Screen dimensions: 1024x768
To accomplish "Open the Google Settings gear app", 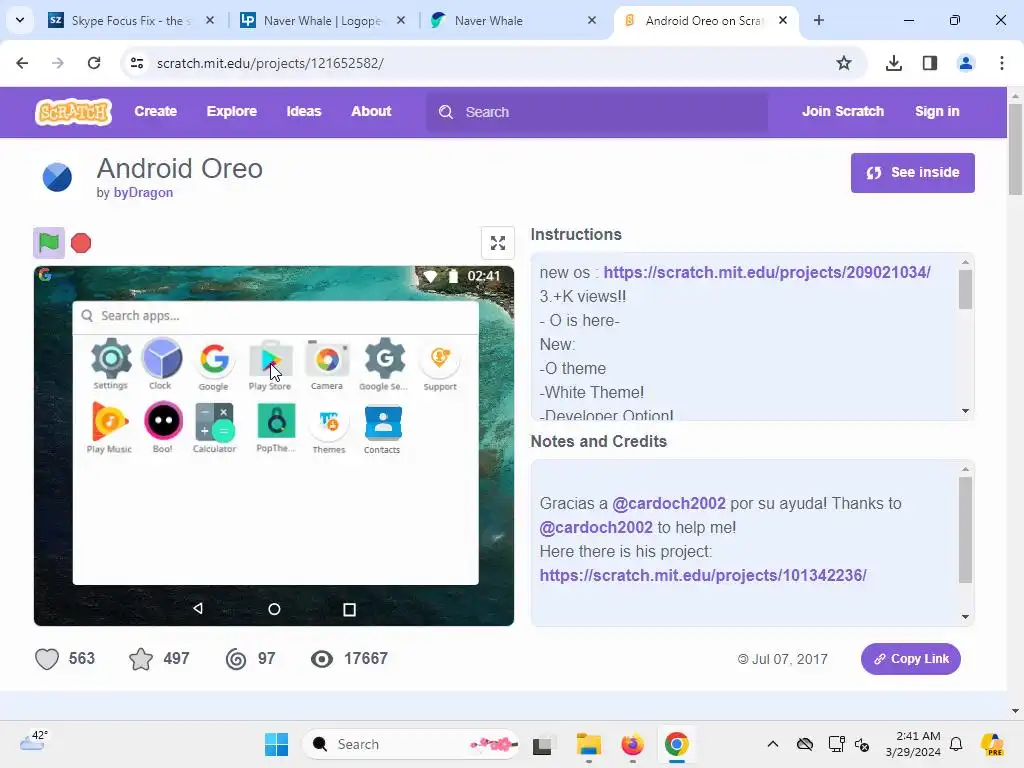I will (x=384, y=365).
